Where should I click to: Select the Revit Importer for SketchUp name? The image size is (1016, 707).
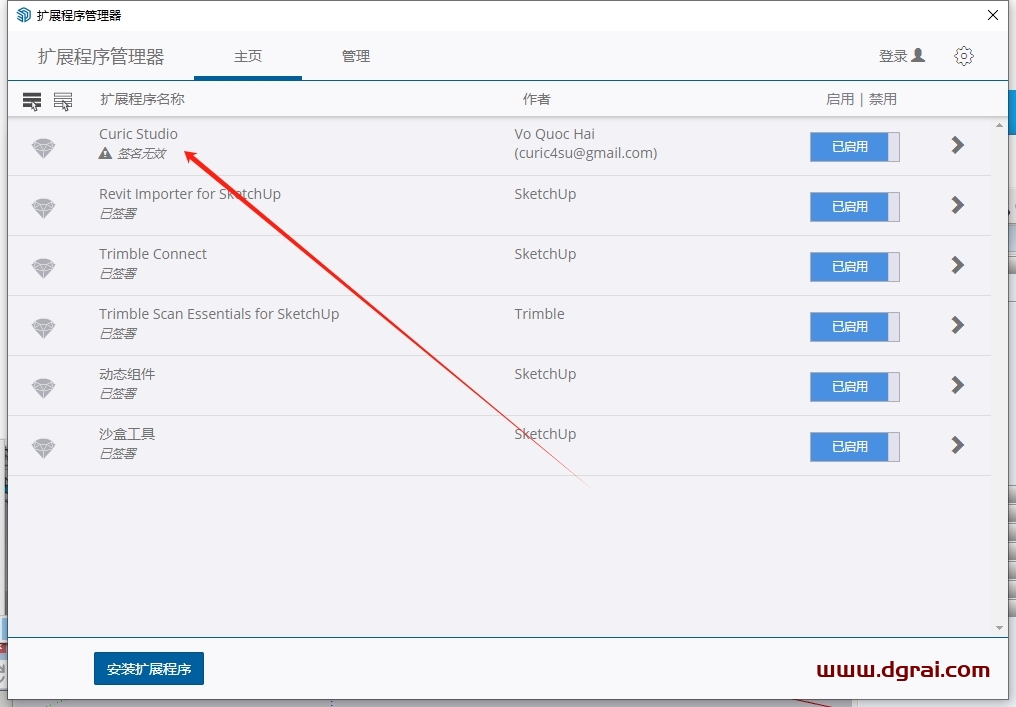pos(190,194)
